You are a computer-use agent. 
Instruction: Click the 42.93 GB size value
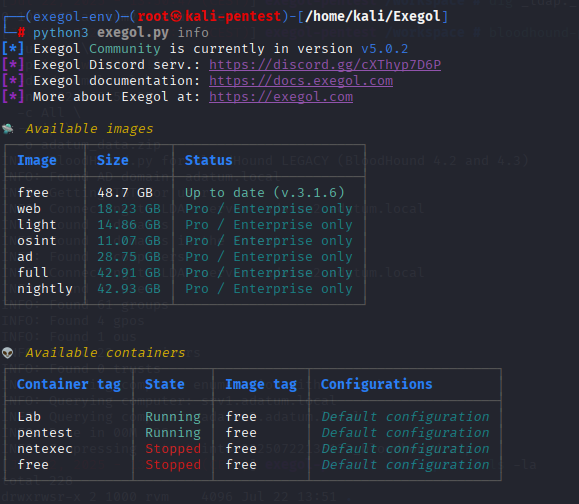(129, 289)
